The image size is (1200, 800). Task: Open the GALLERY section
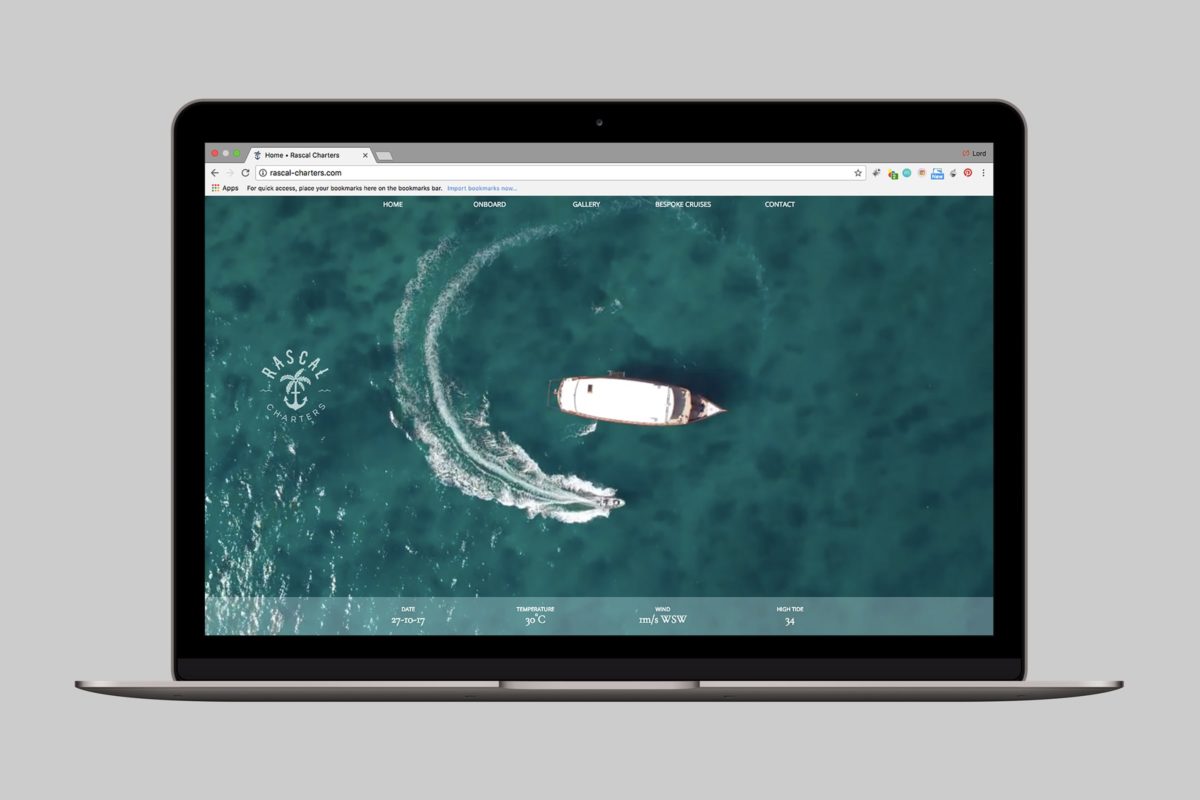tap(586, 205)
